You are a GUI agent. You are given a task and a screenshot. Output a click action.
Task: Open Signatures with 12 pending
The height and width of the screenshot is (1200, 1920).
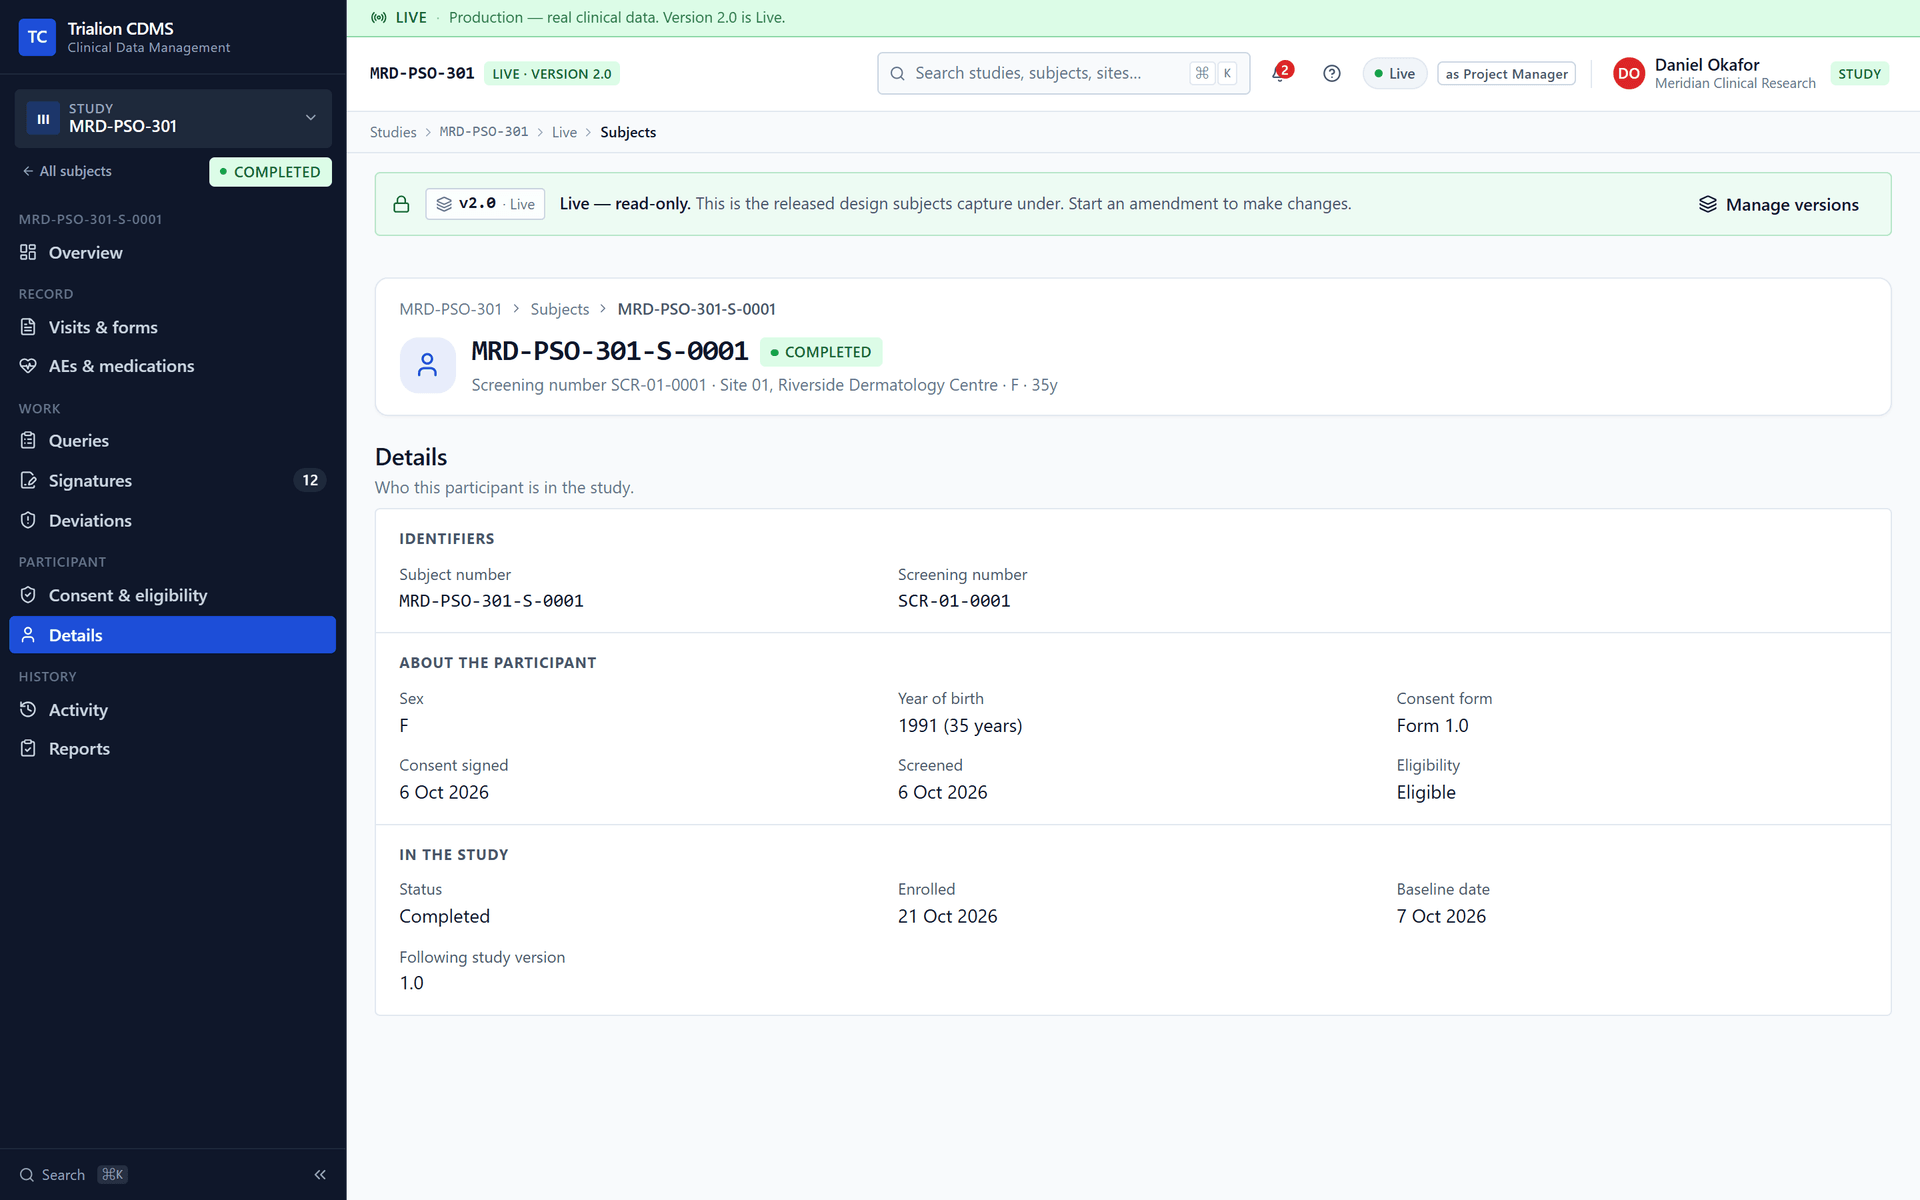pos(172,481)
